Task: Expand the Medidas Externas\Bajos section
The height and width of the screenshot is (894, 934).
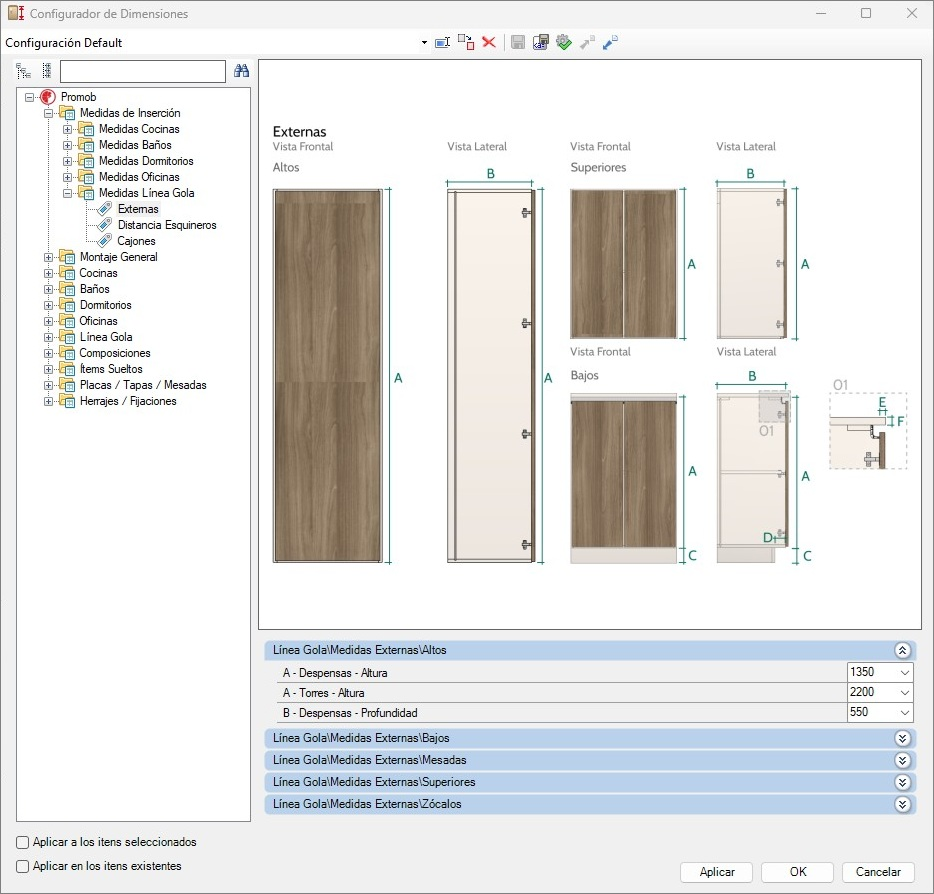Action: (902, 738)
